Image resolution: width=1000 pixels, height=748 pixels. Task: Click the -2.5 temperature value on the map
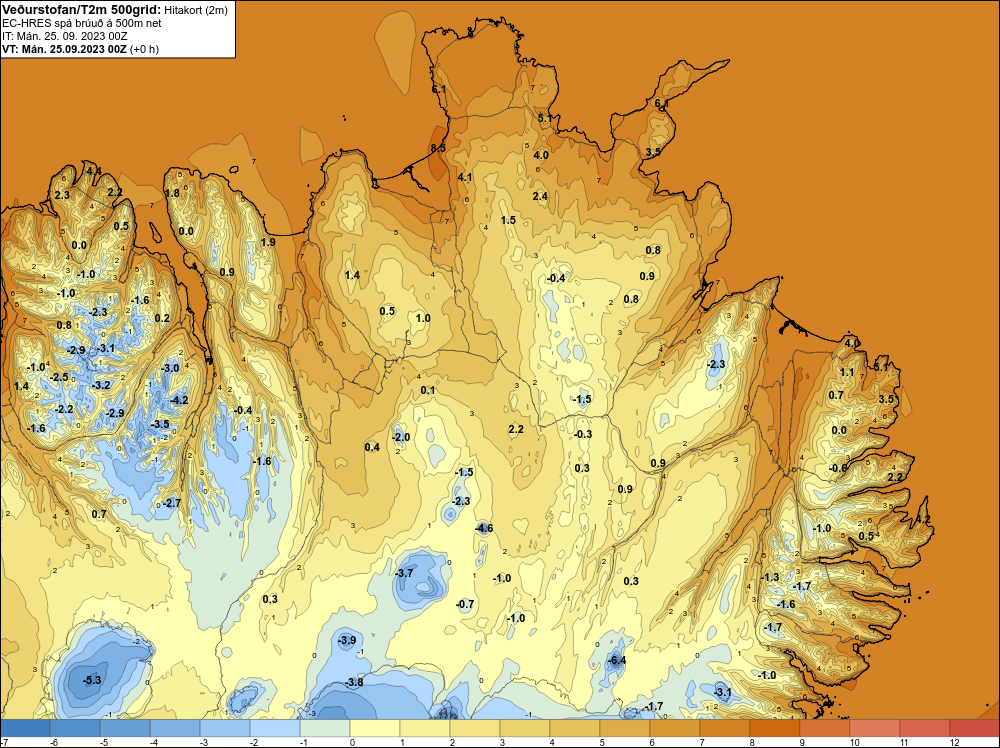pos(59,377)
